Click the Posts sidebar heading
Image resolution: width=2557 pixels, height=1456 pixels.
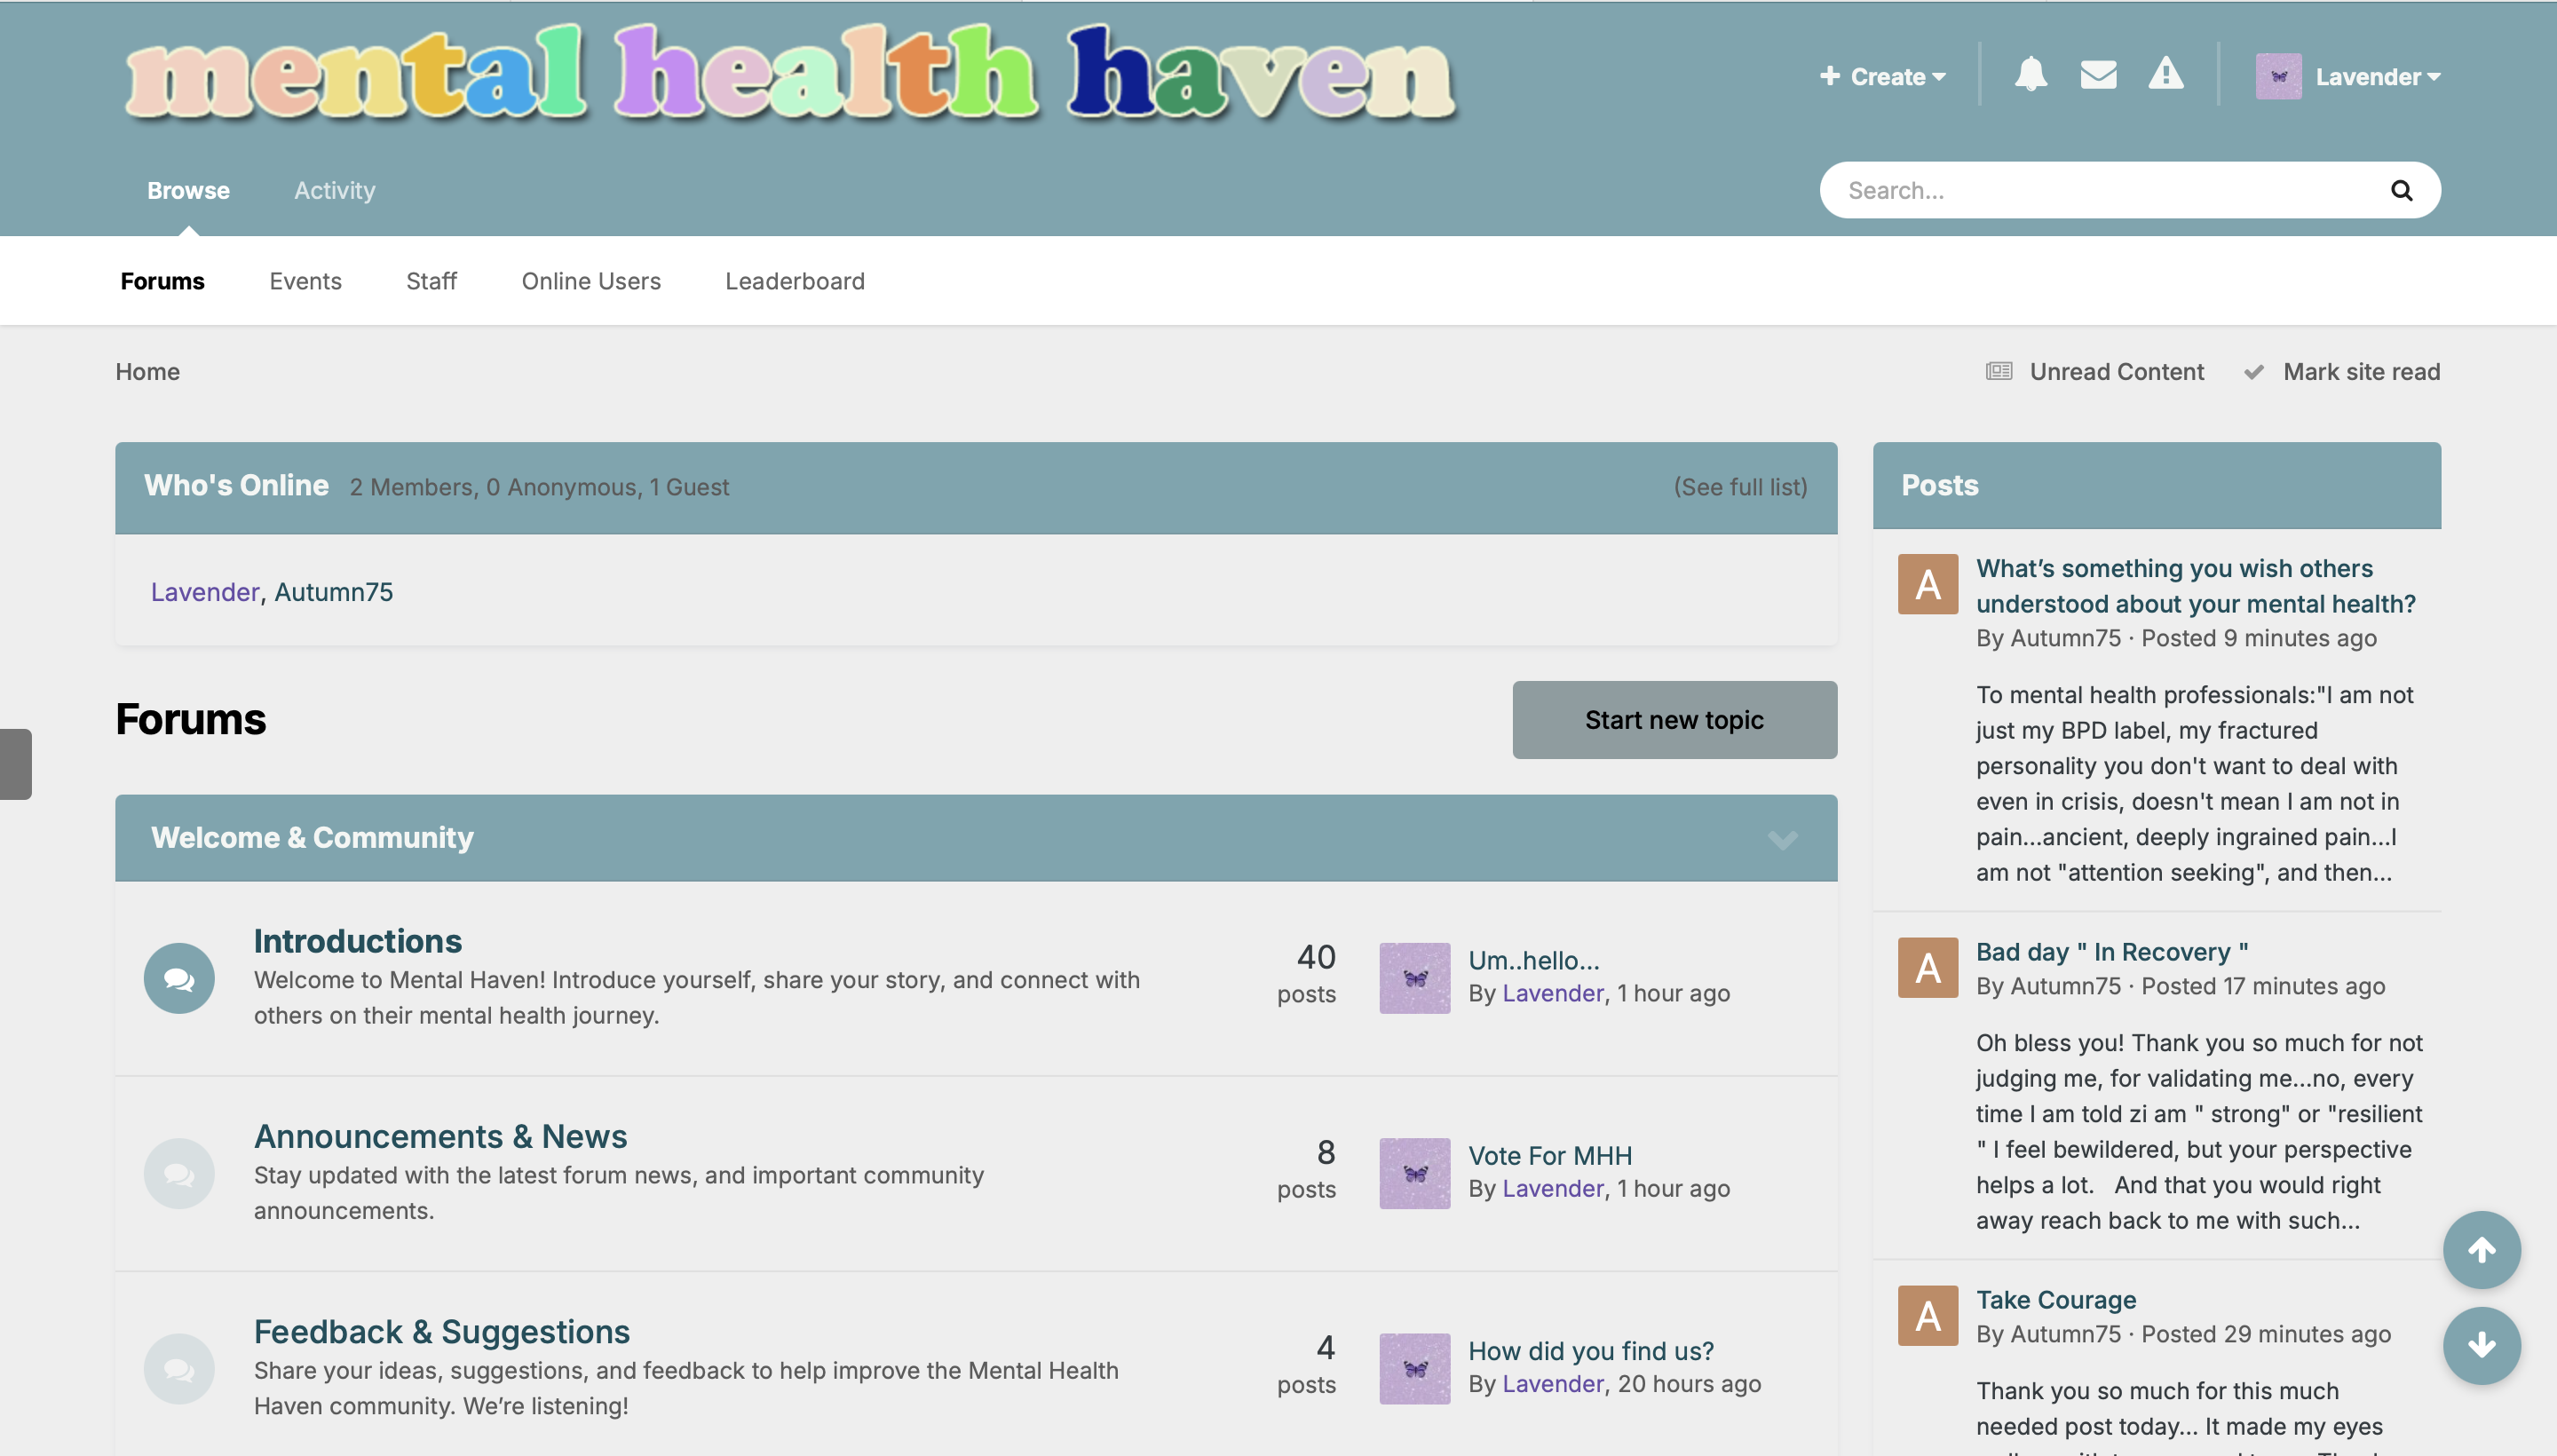click(x=1939, y=485)
